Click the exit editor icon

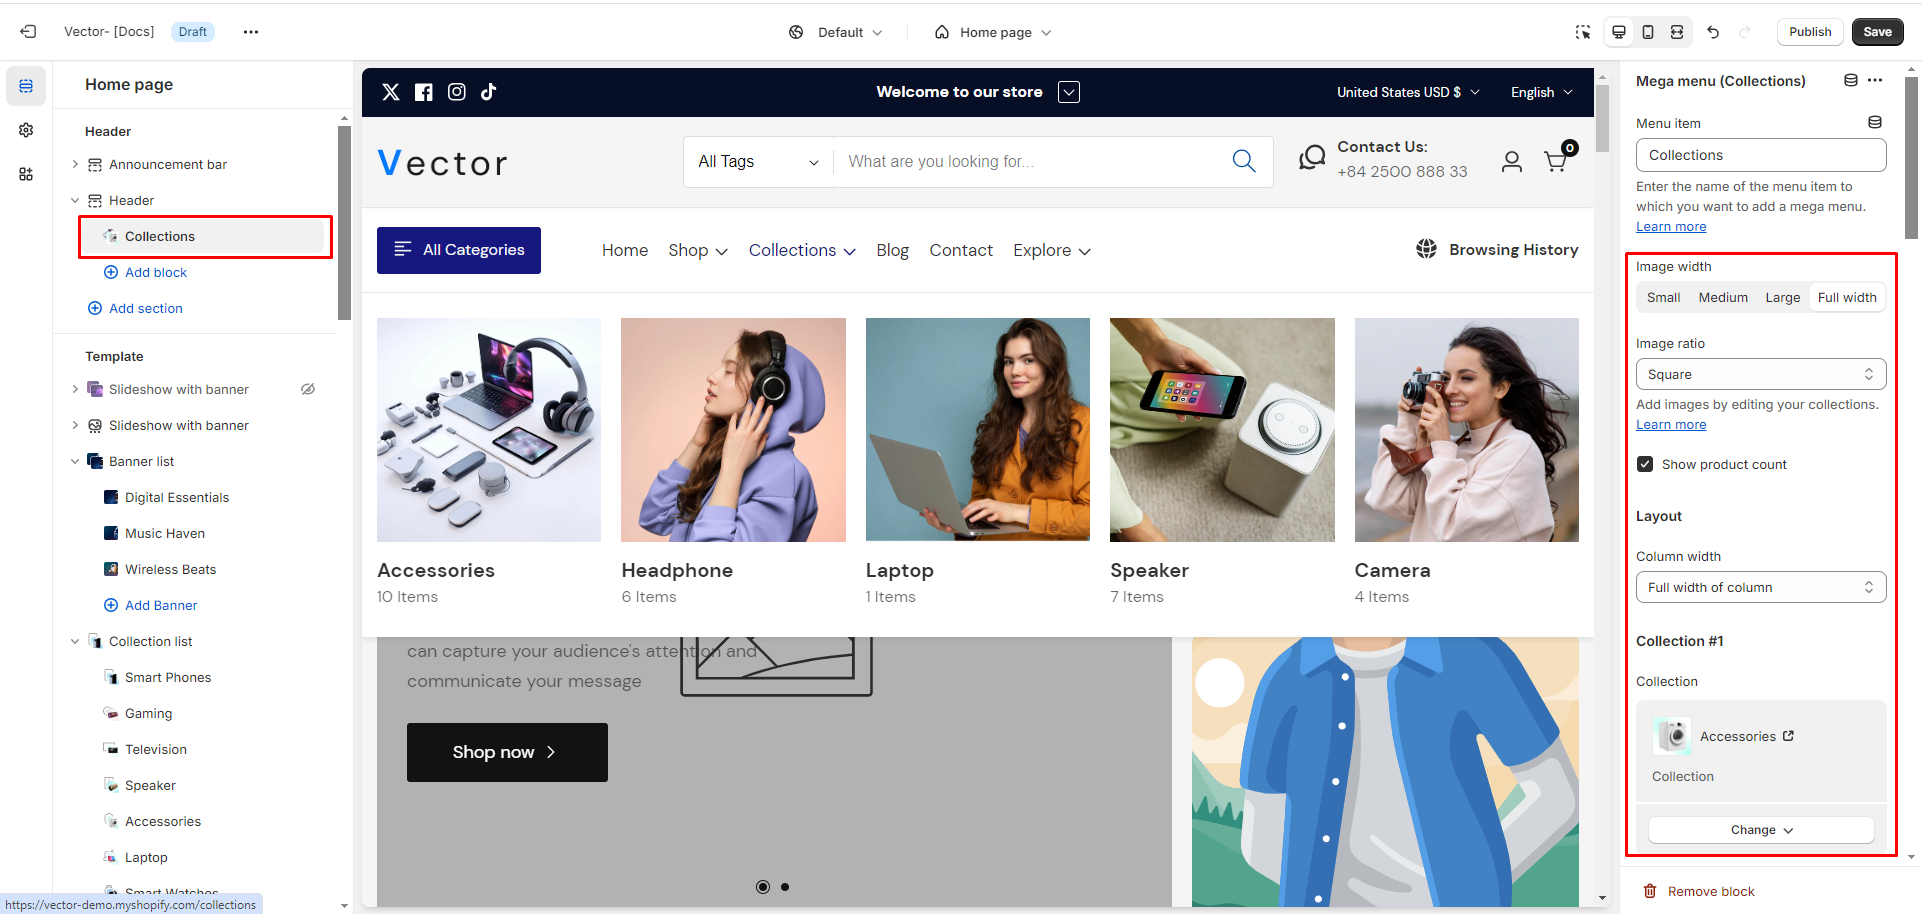(28, 32)
